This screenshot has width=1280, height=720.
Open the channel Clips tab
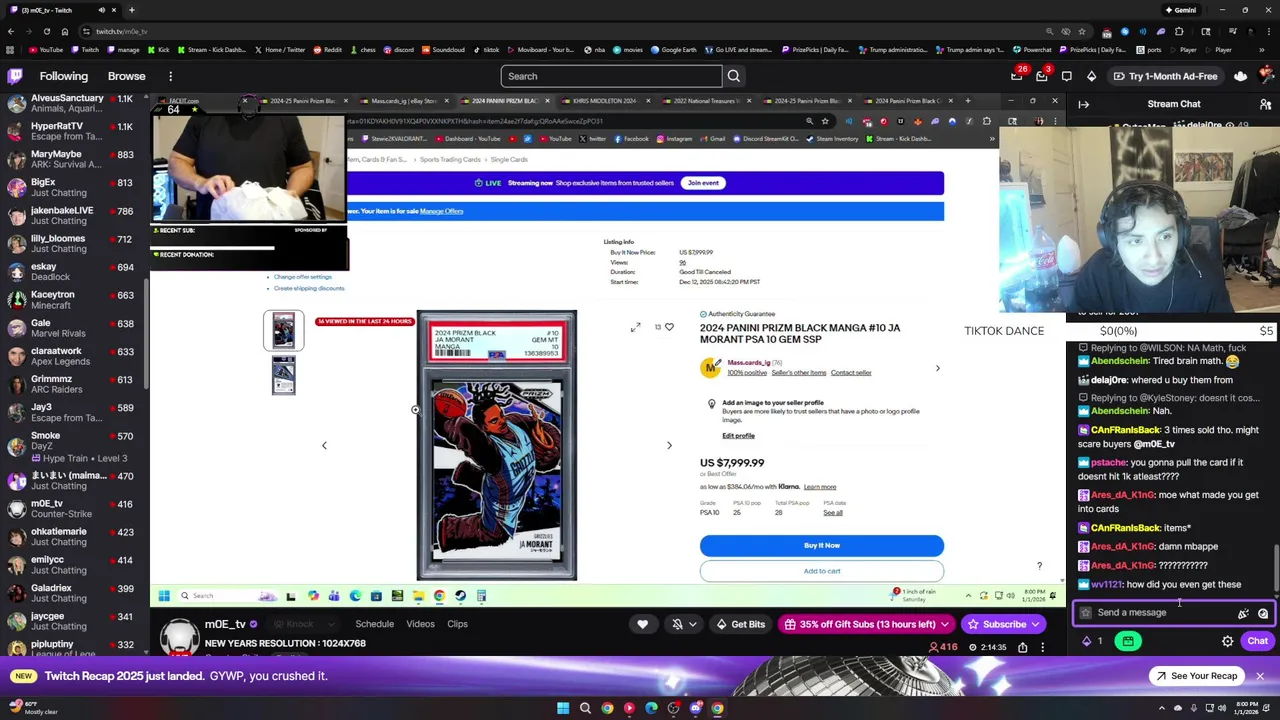(457, 624)
